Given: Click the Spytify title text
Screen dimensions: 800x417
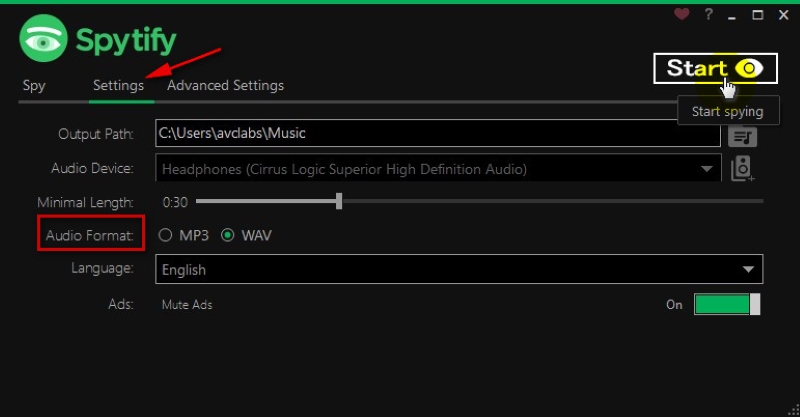Looking at the screenshot, I should [126, 41].
